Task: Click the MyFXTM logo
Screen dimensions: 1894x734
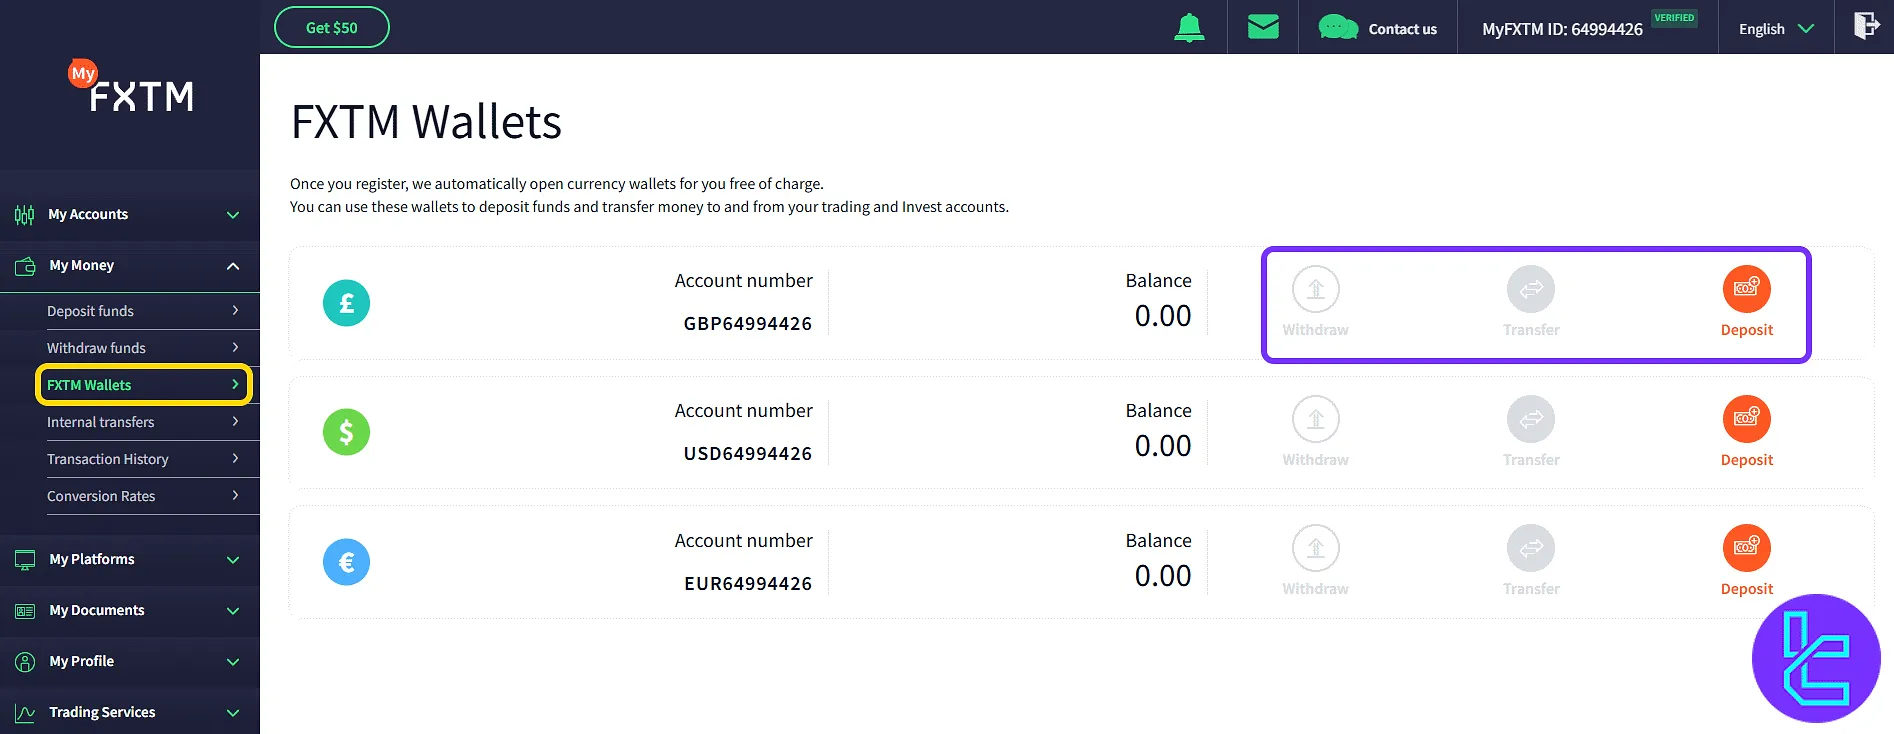Action: point(132,88)
